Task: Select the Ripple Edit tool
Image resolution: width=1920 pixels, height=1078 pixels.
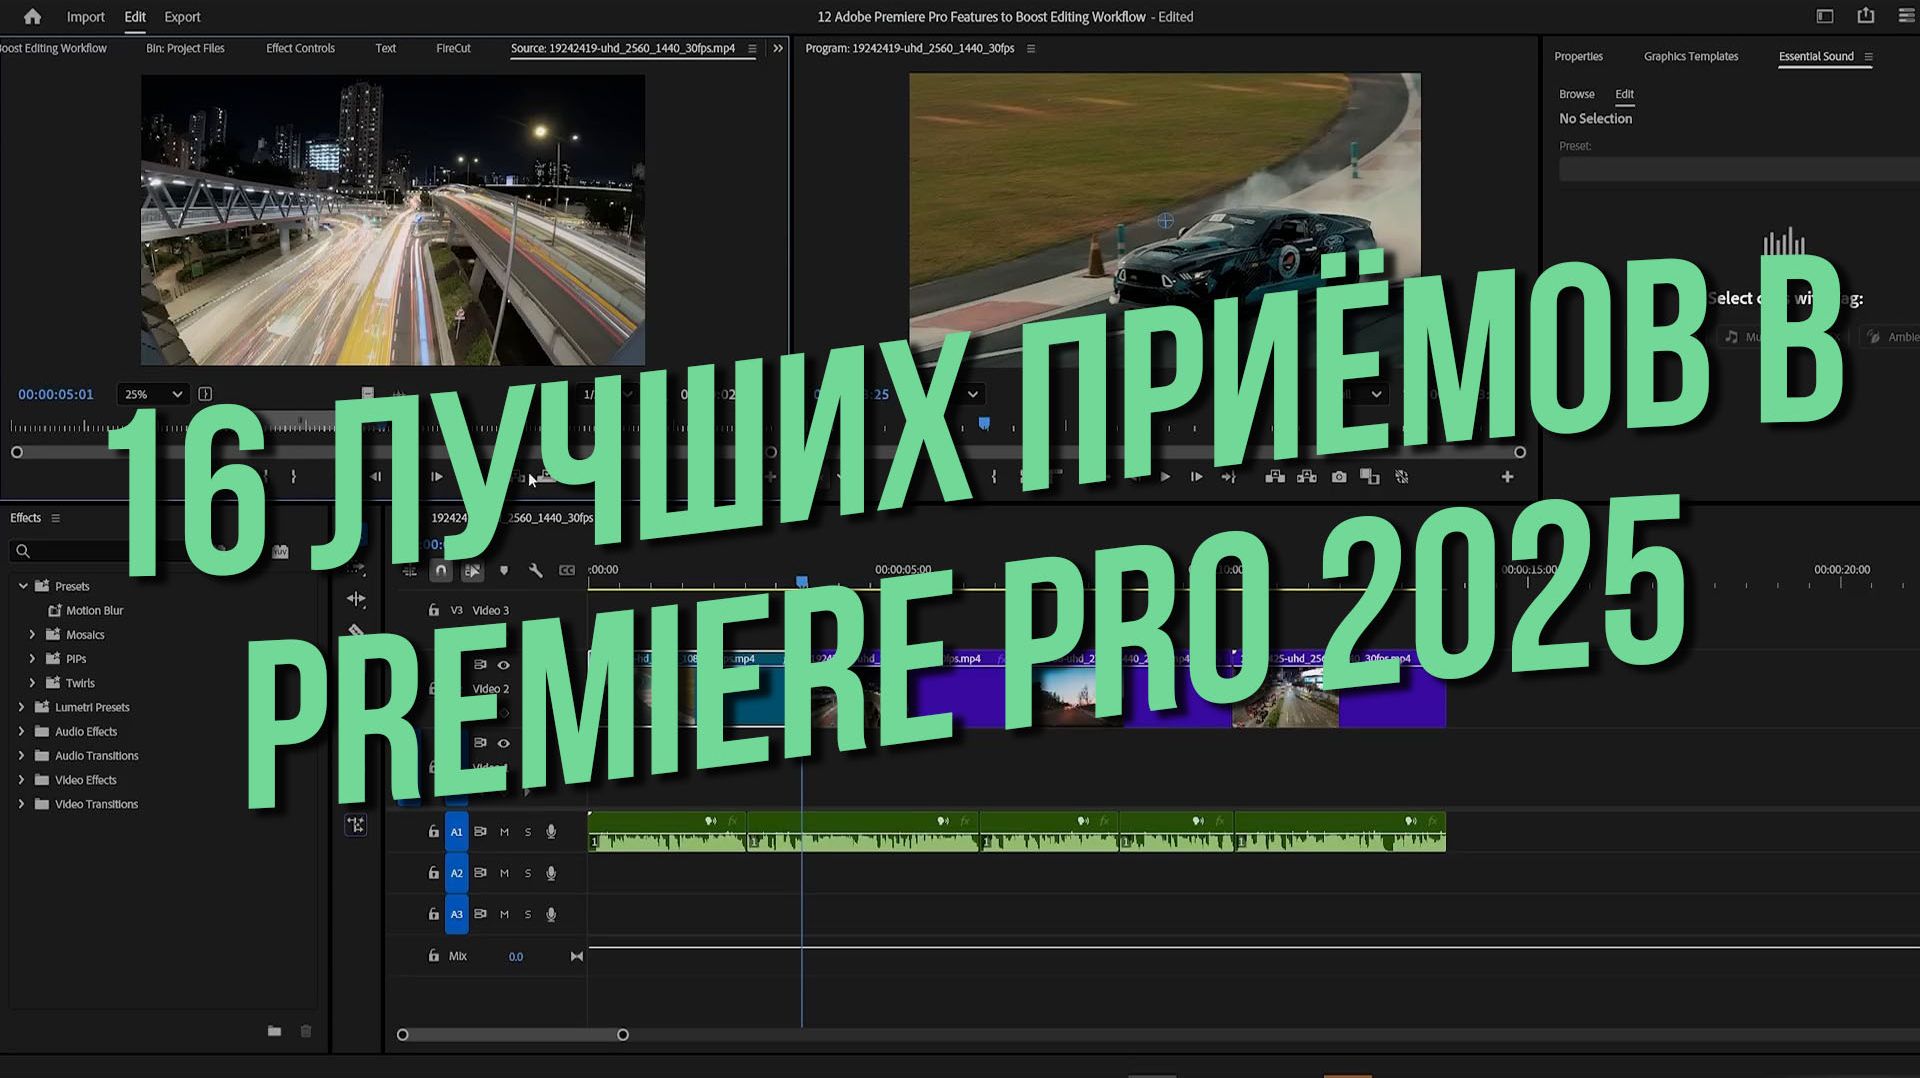Action: pyautogui.click(x=356, y=598)
